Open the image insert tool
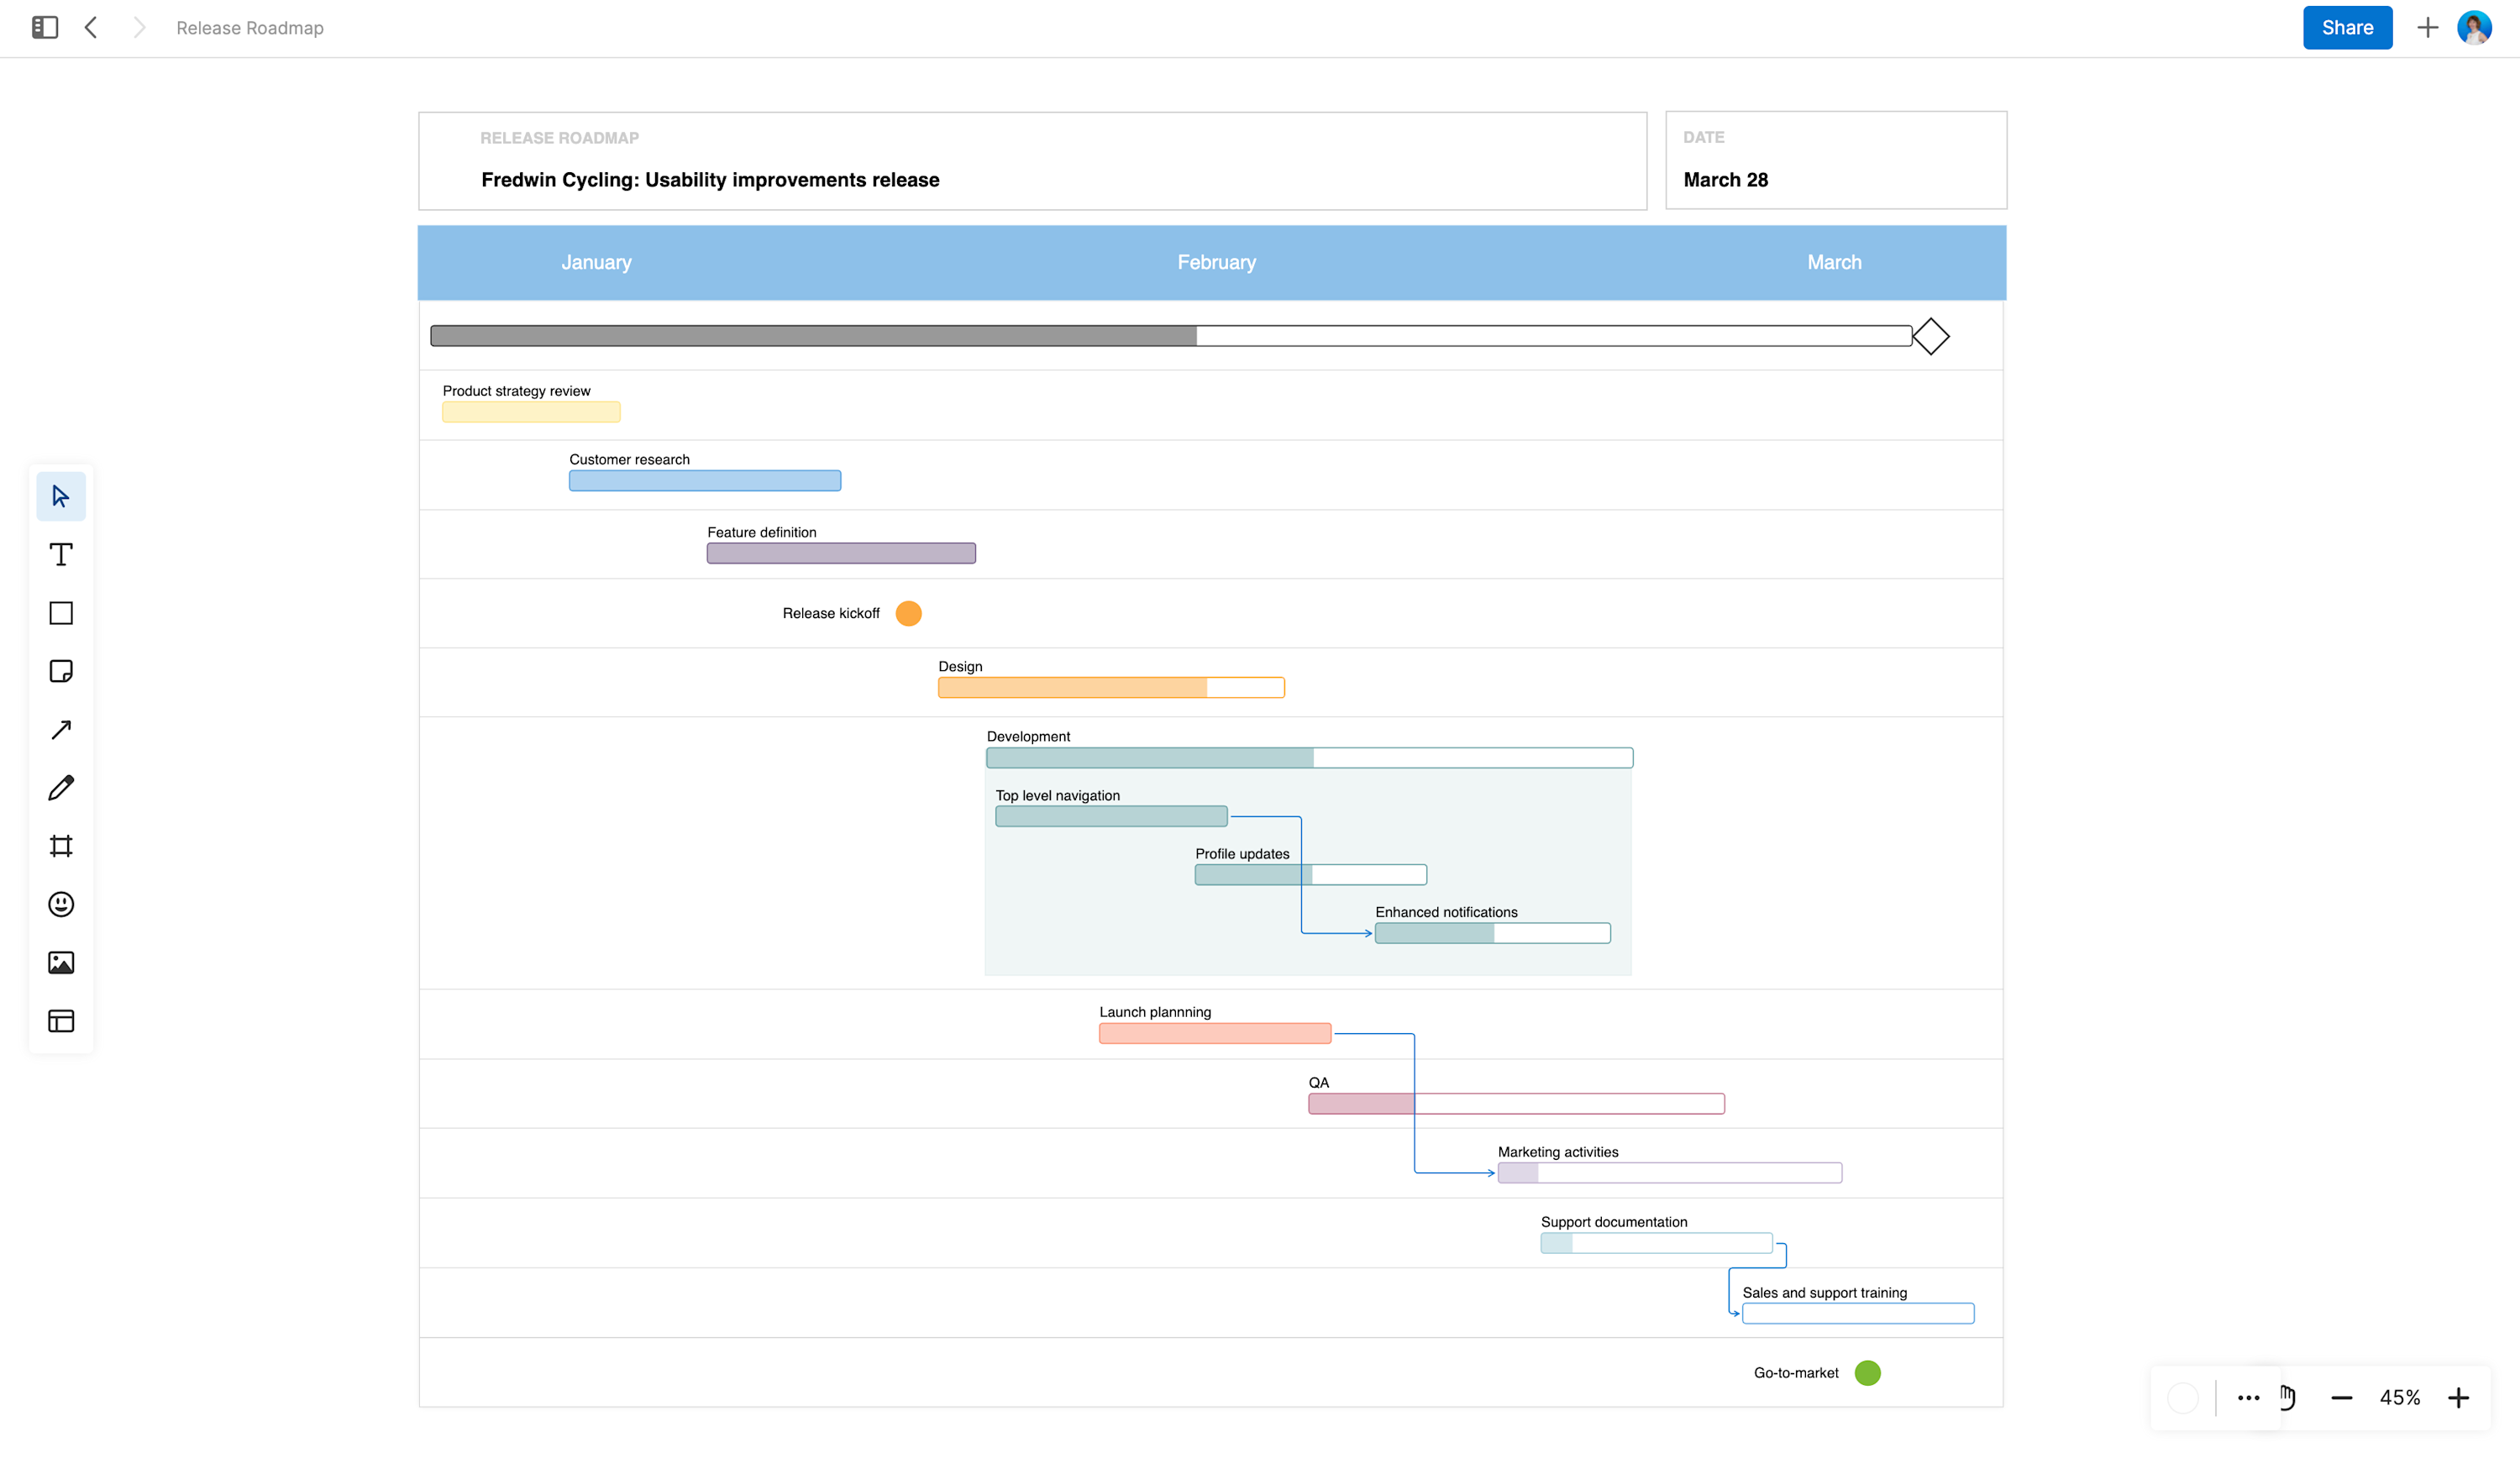The height and width of the screenshot is (1458, 2520). pyautogui.click(x=61, y=962)
